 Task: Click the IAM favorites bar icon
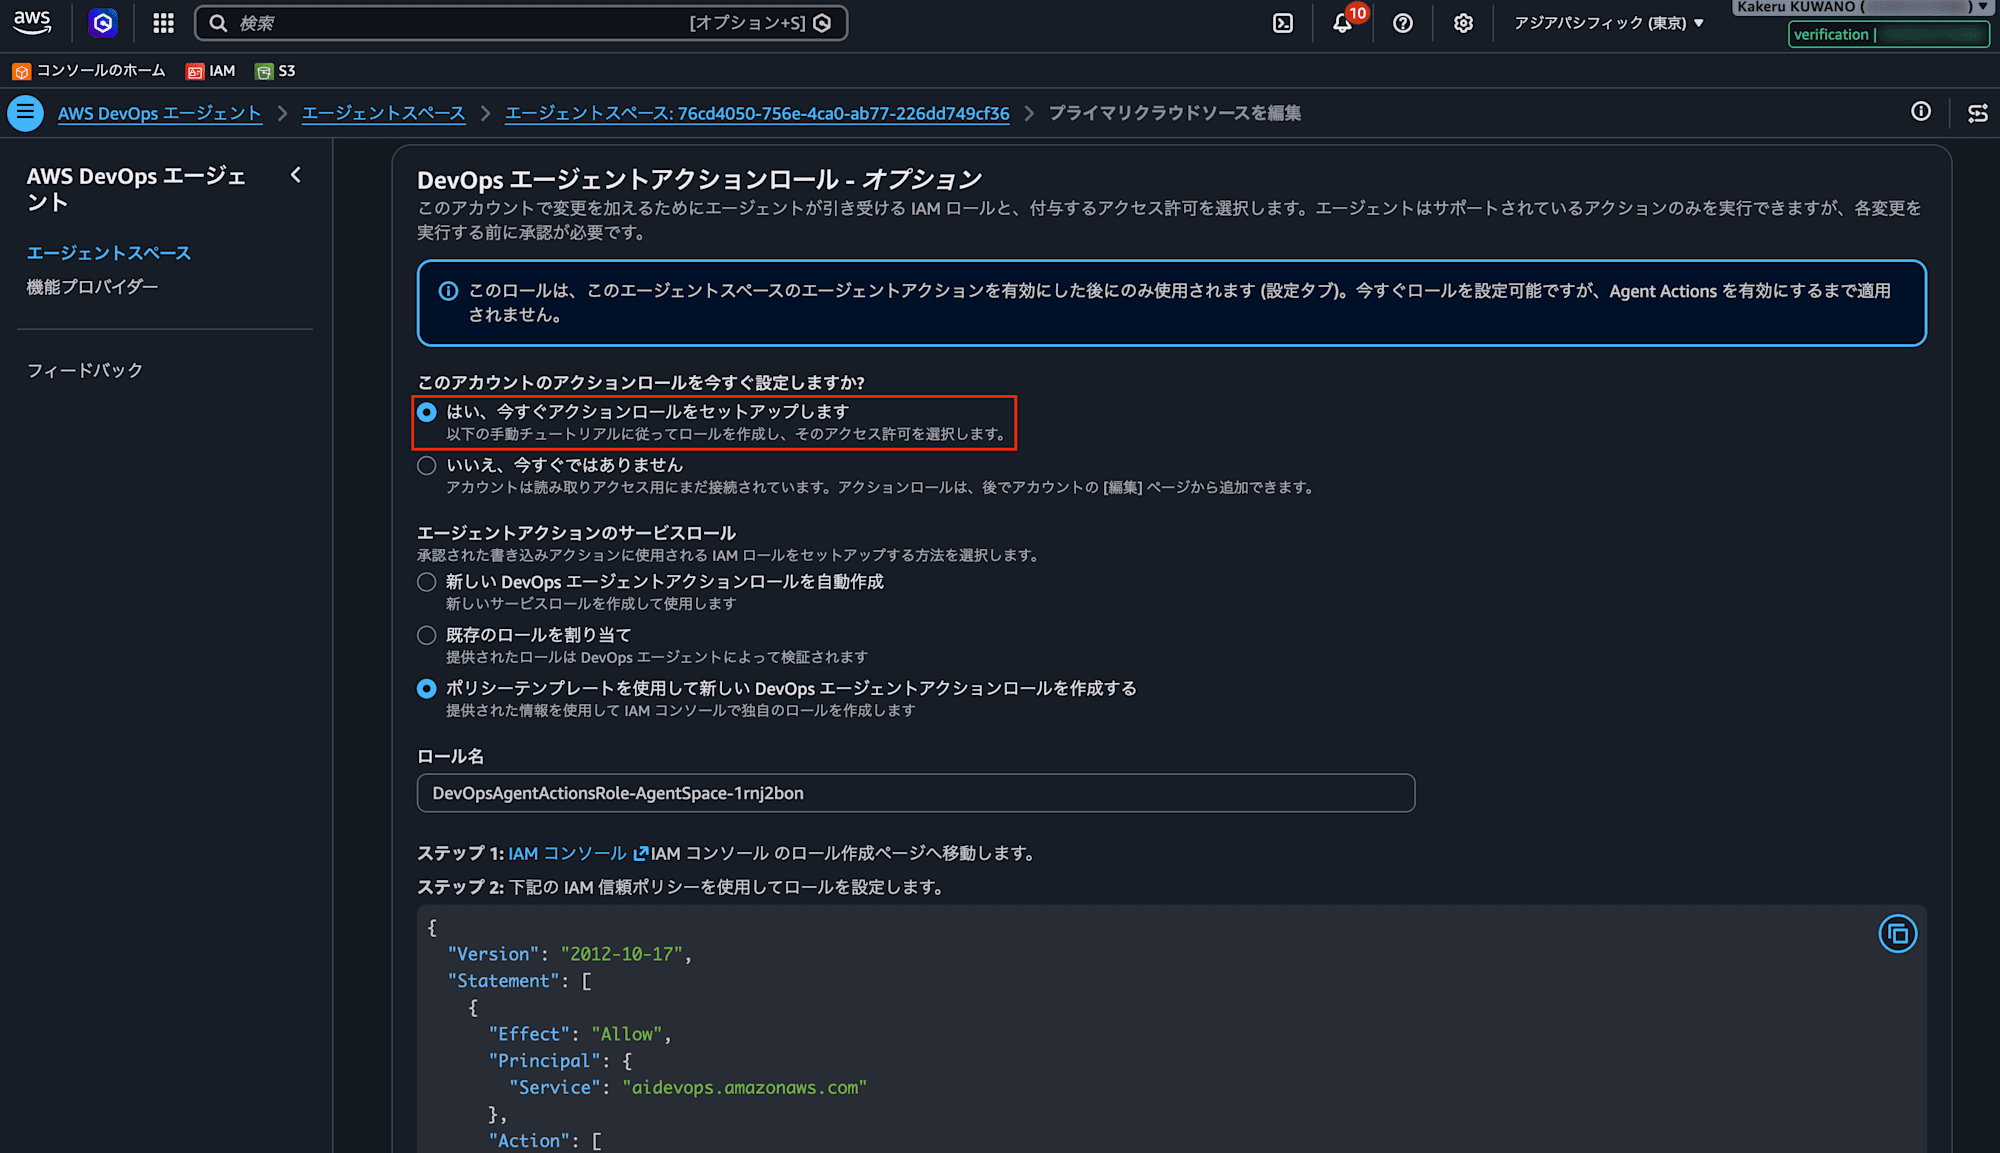click(195, 71)
